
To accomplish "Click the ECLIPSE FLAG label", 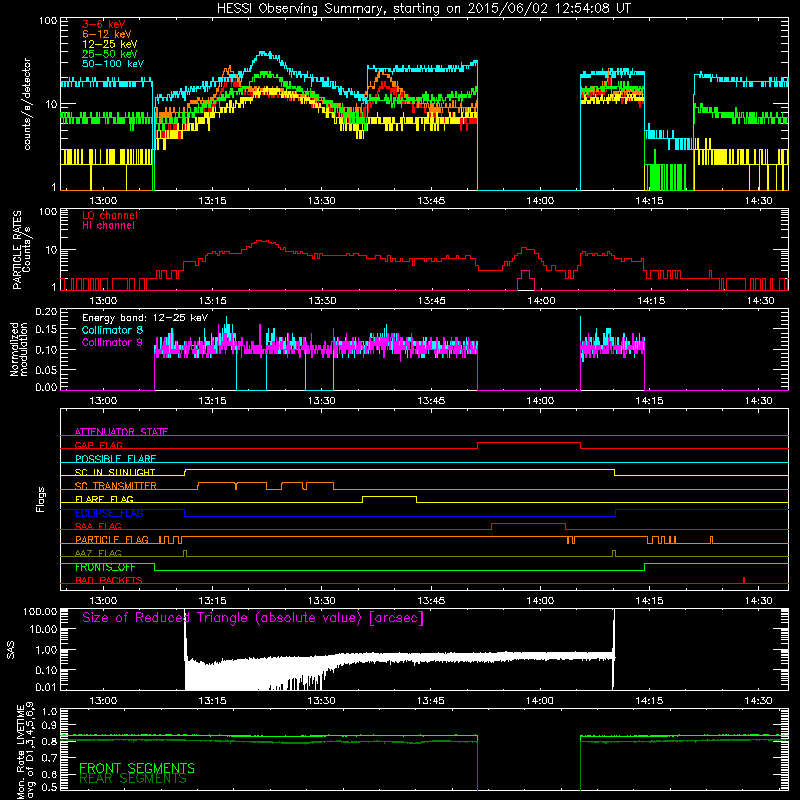I will pyautogui.click(x=109, y=513).
